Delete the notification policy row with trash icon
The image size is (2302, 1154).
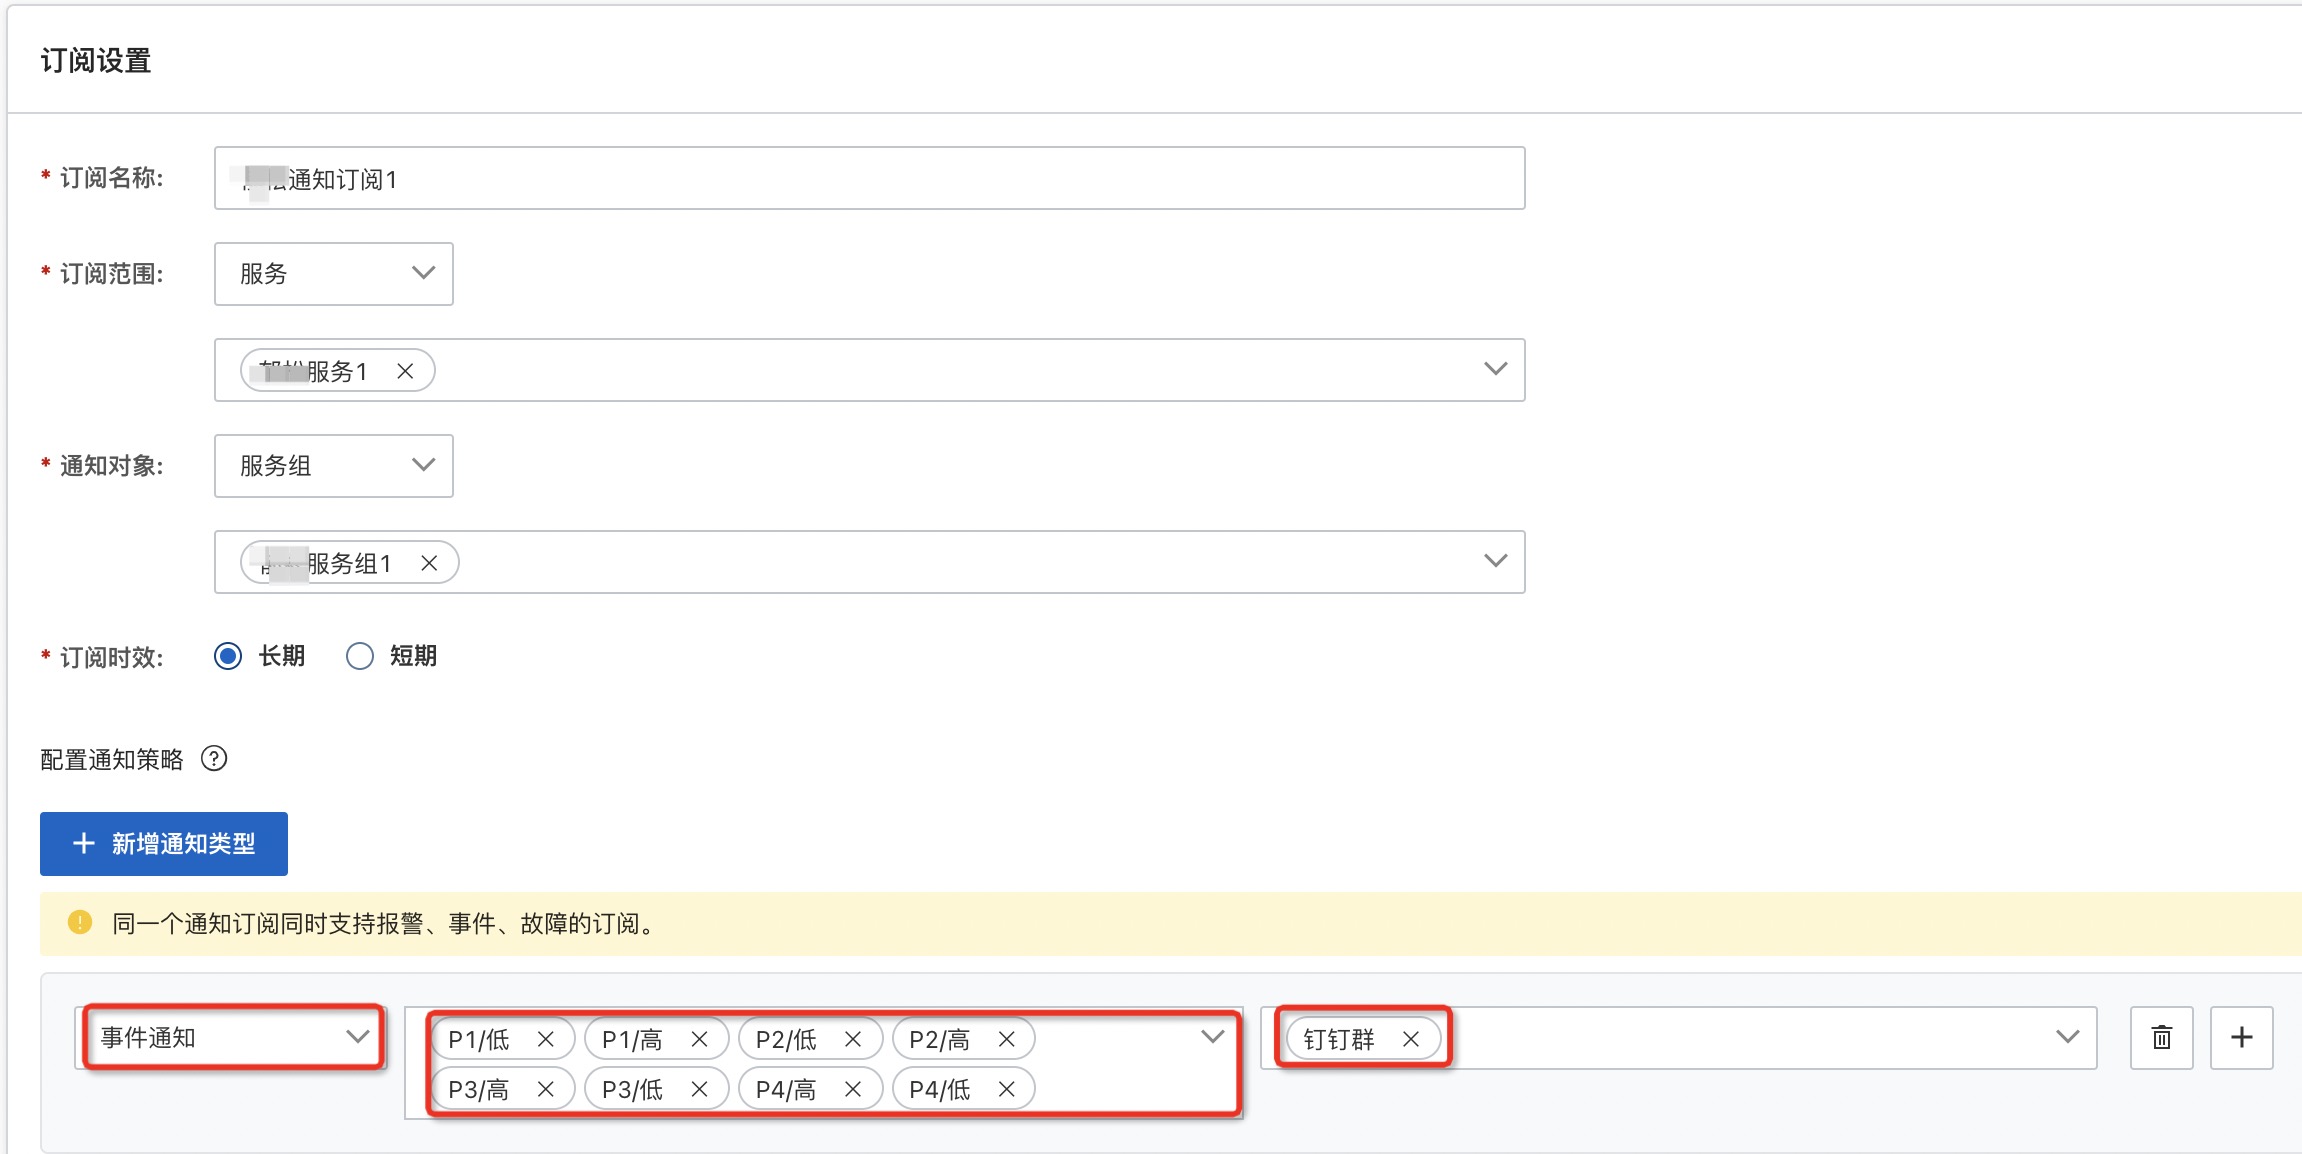2162,1038
